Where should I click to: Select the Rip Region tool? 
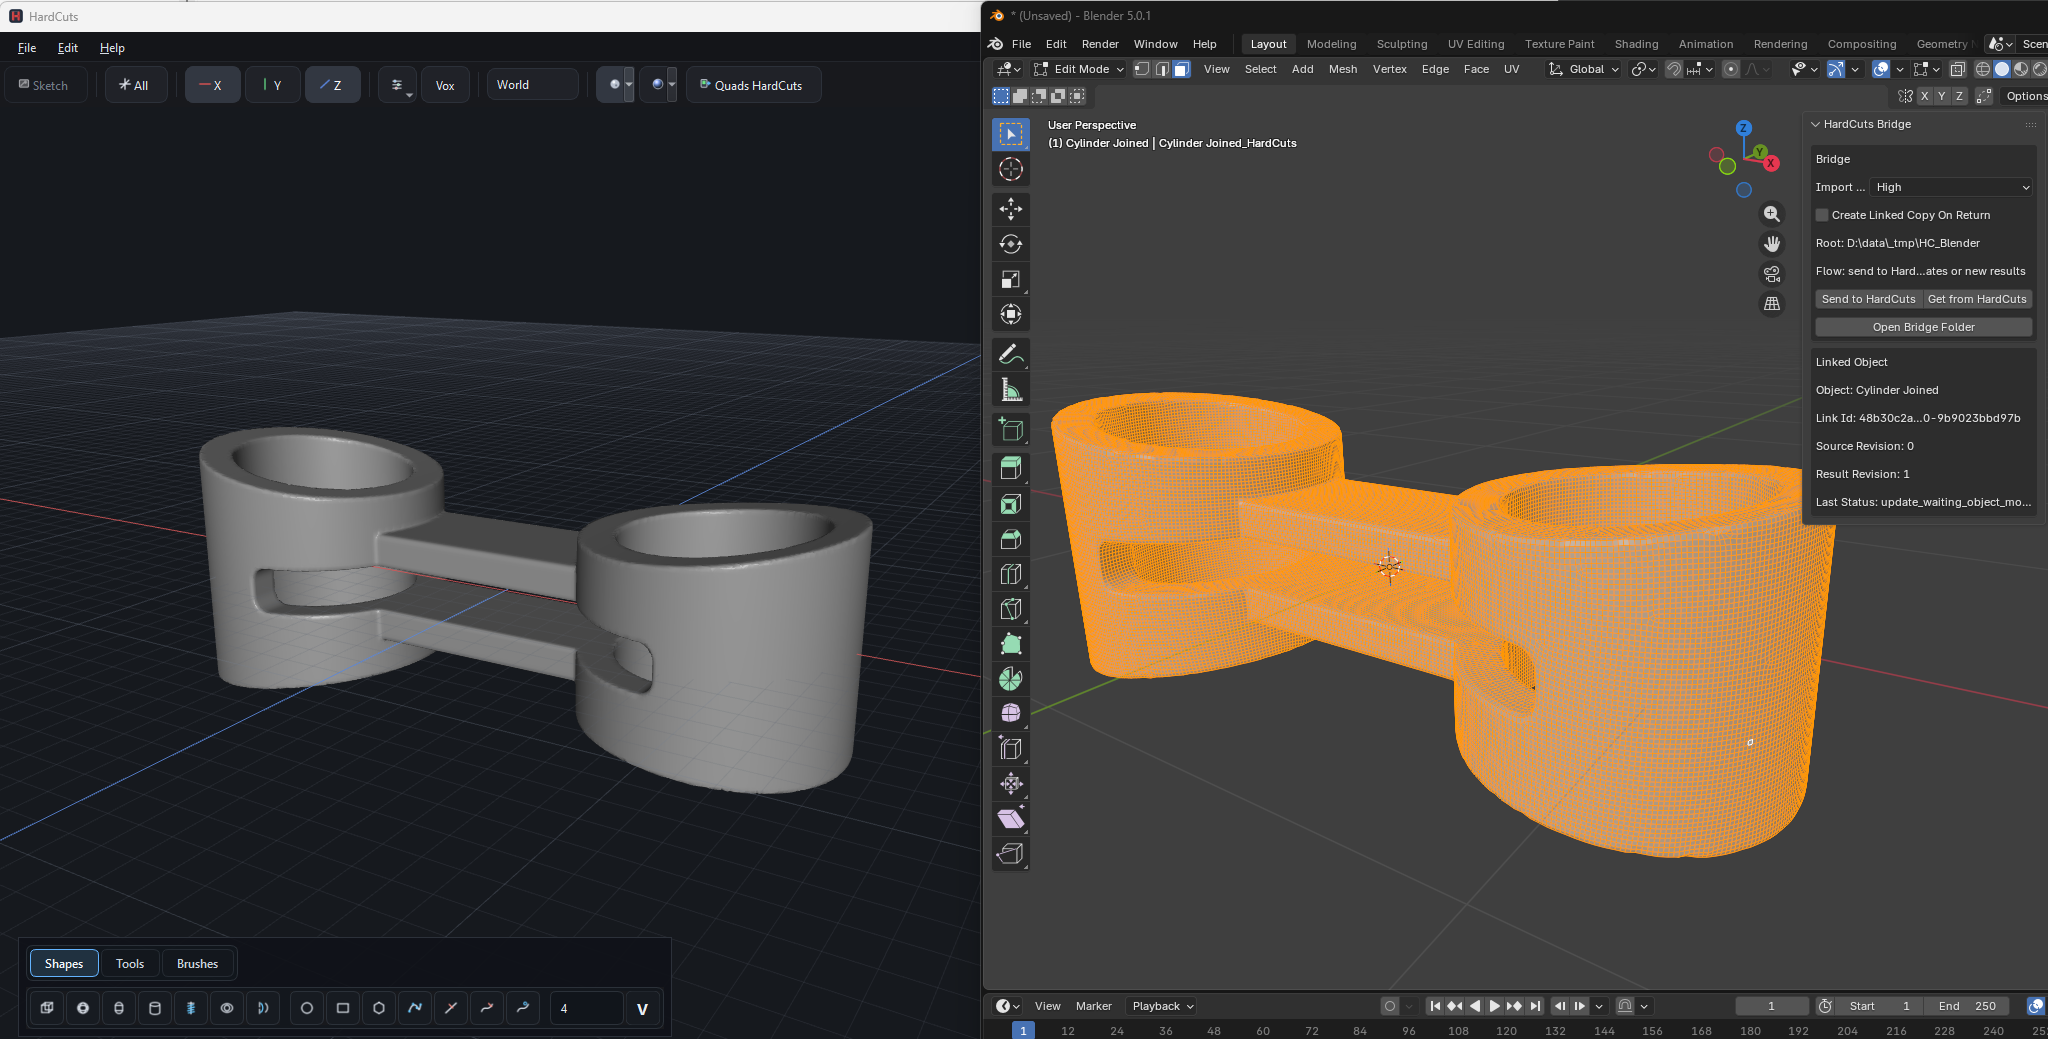tap(1011, 853)
